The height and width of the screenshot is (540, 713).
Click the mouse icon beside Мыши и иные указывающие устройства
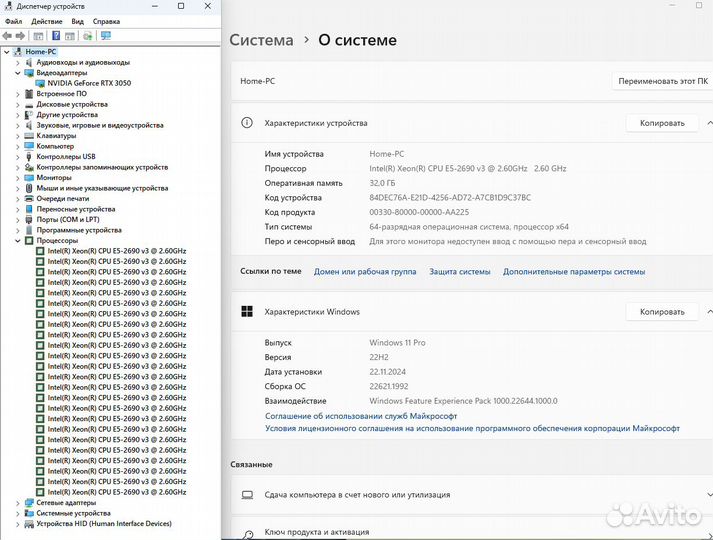29,188
